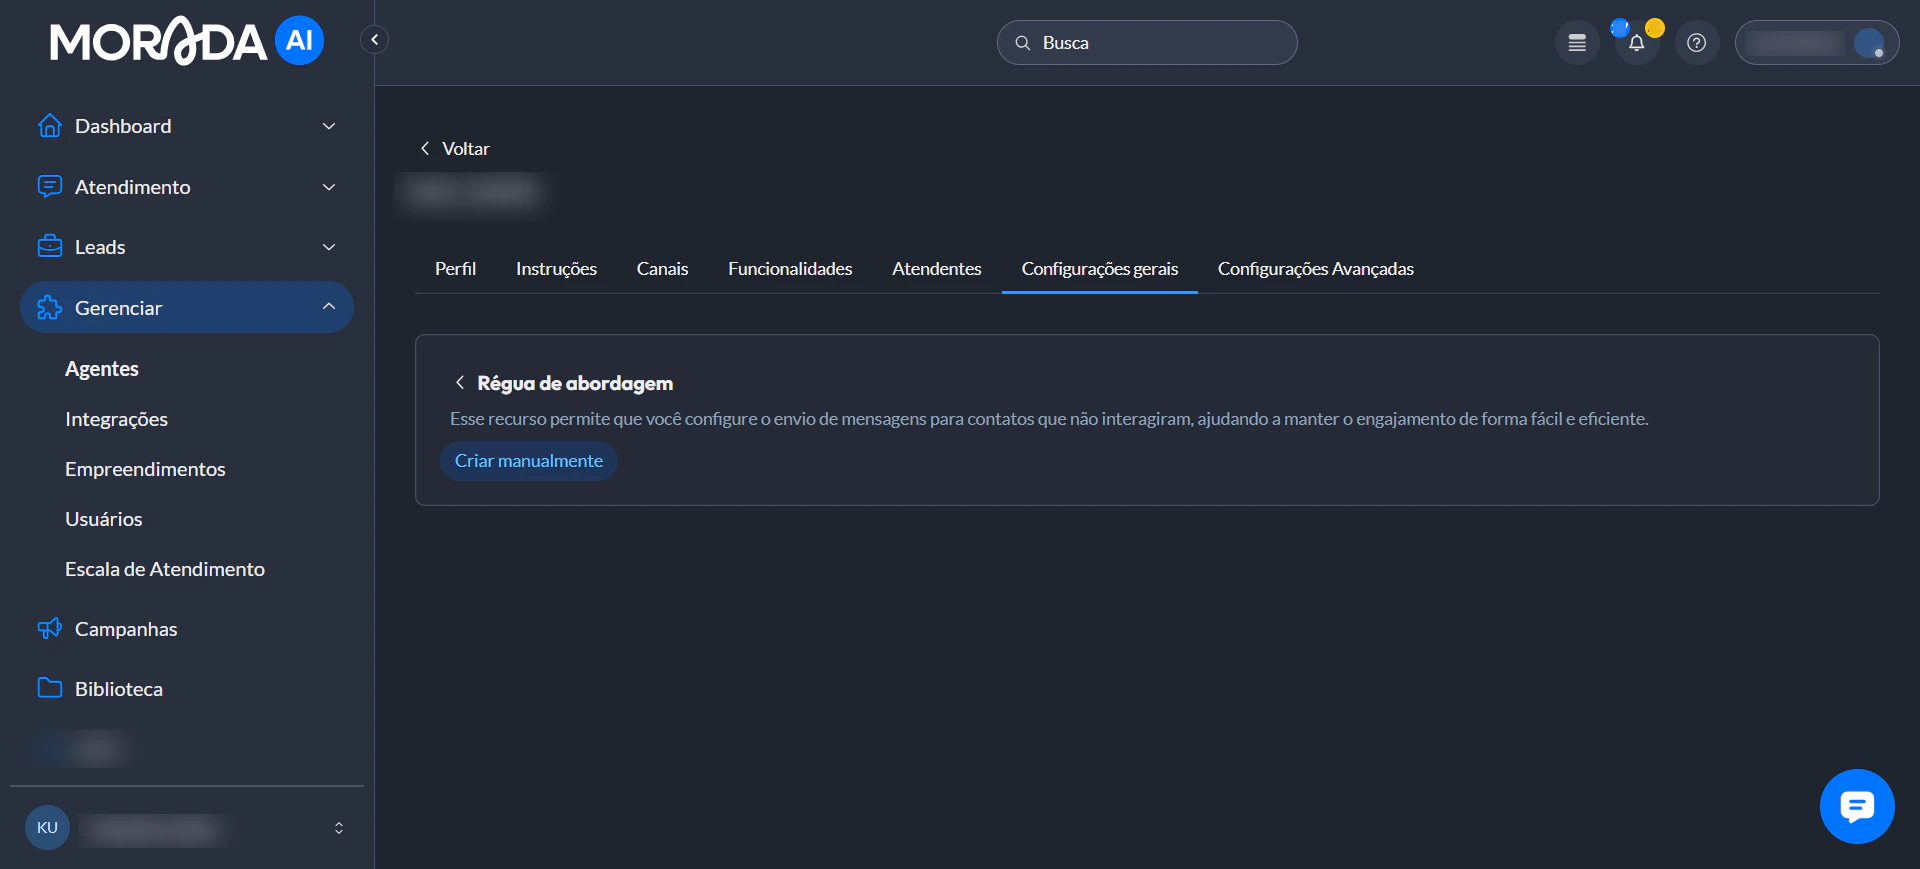1920x869 pixels.
Task: Click the Busca search field
Action: [1147, 43]
